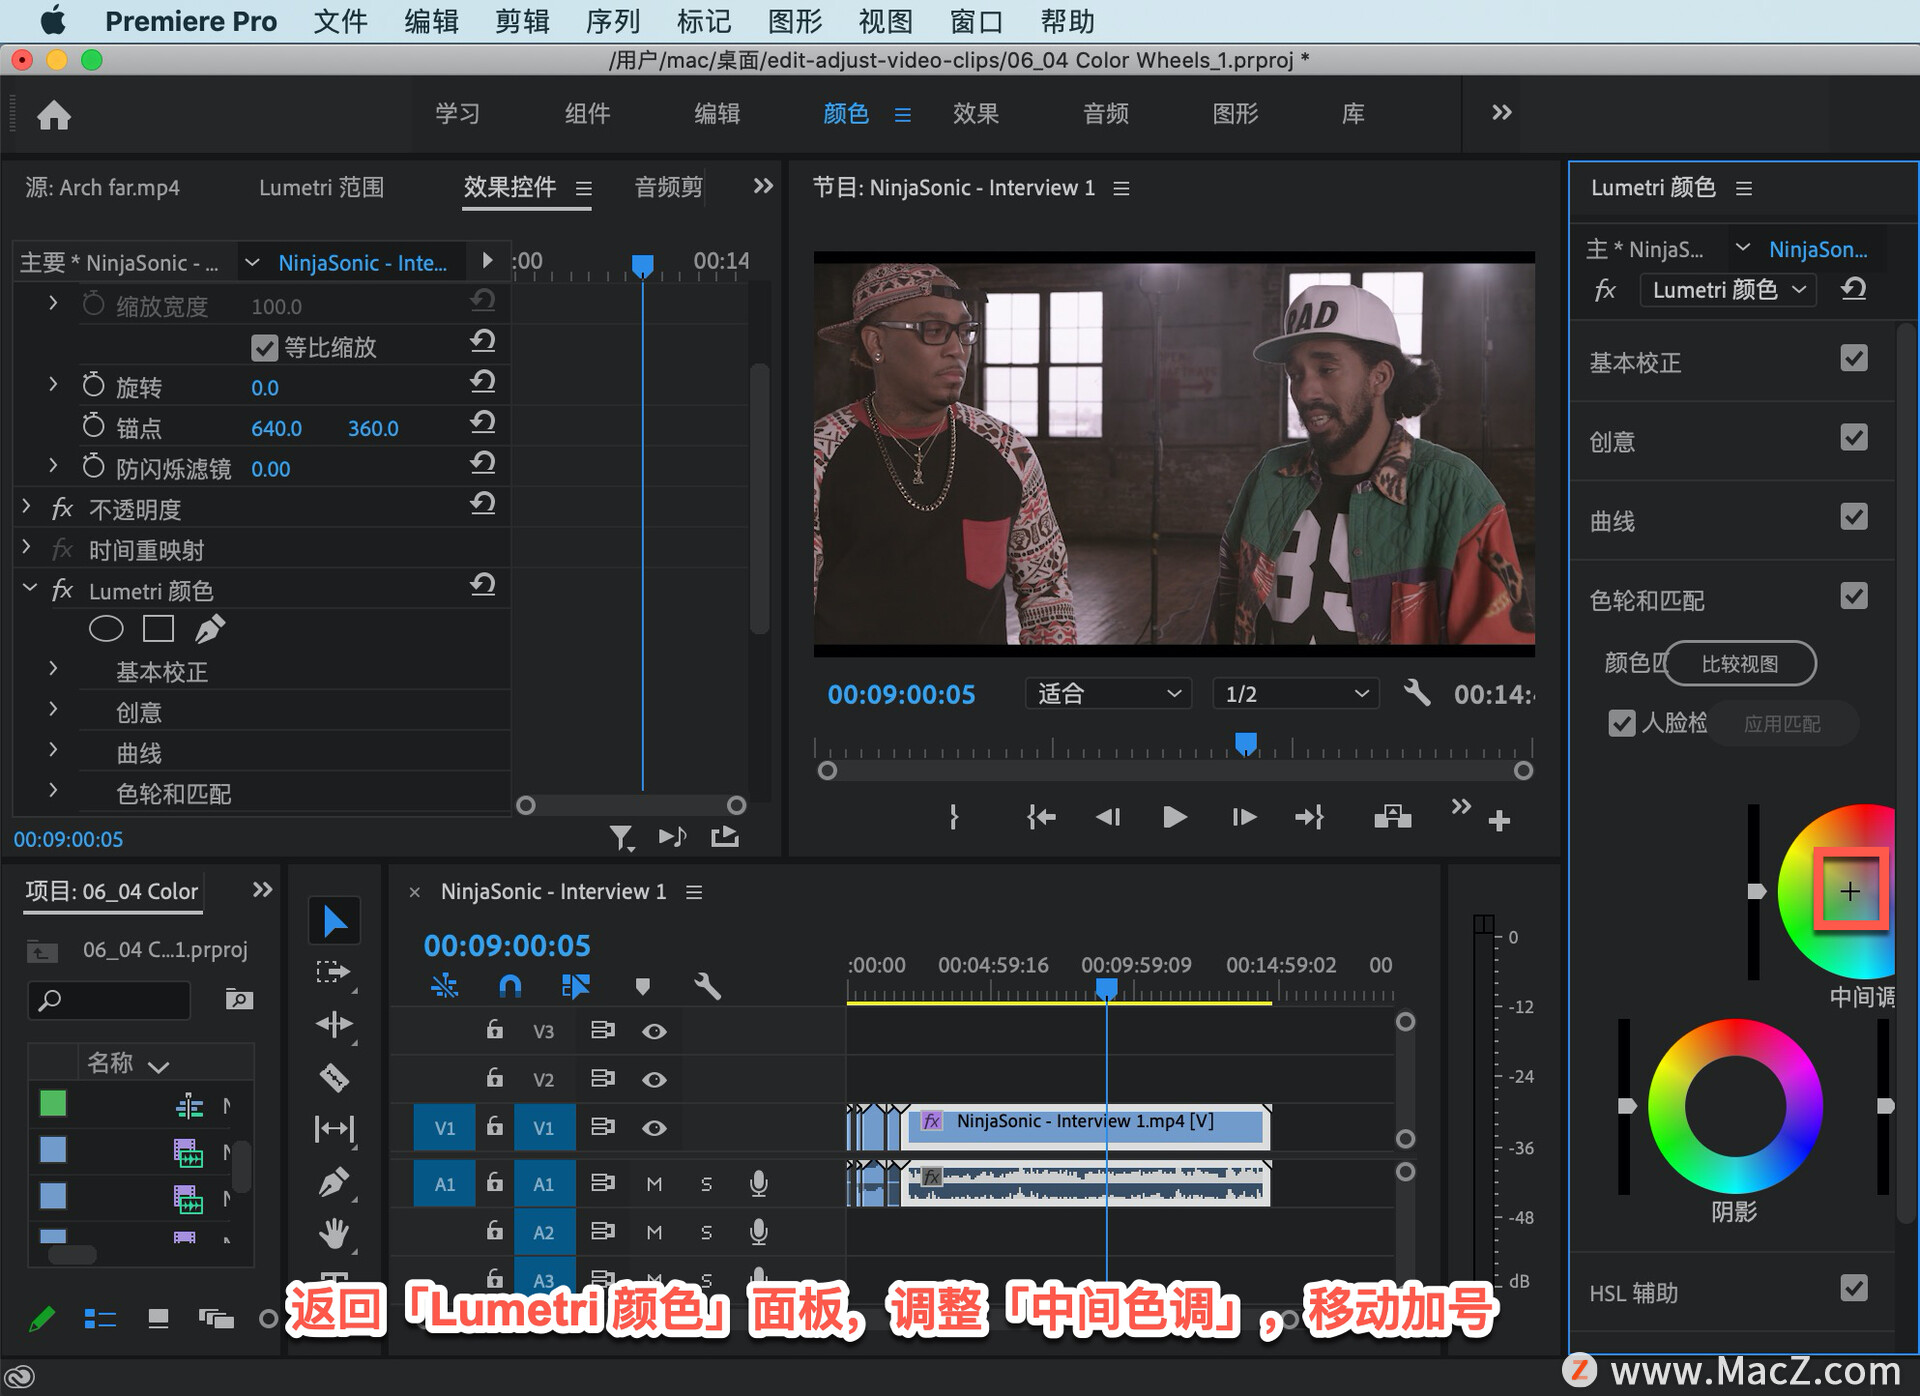Open the button editor plus icon
Screen dimensions: 1920x1396
click(1499, 821)
